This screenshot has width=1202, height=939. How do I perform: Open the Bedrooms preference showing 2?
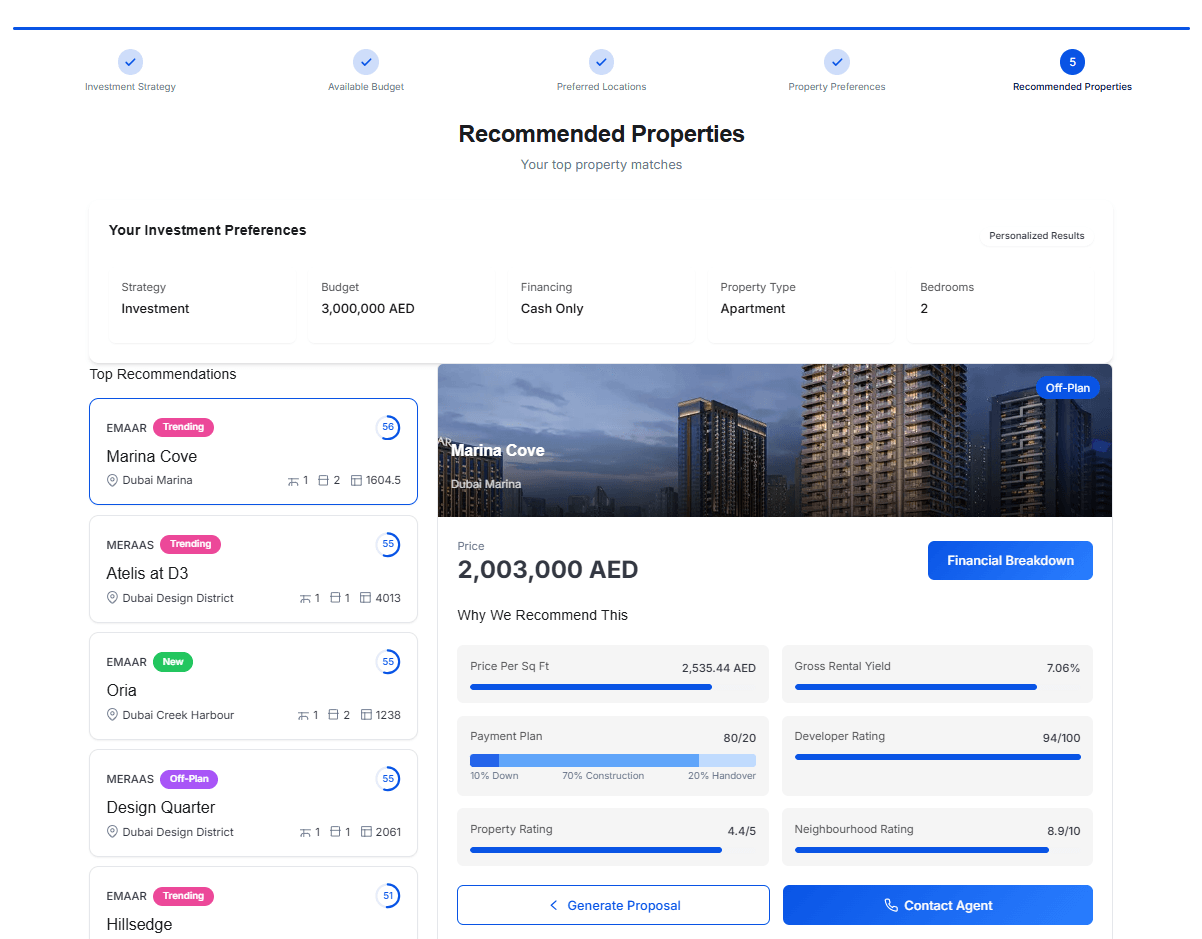[1000, 299]
